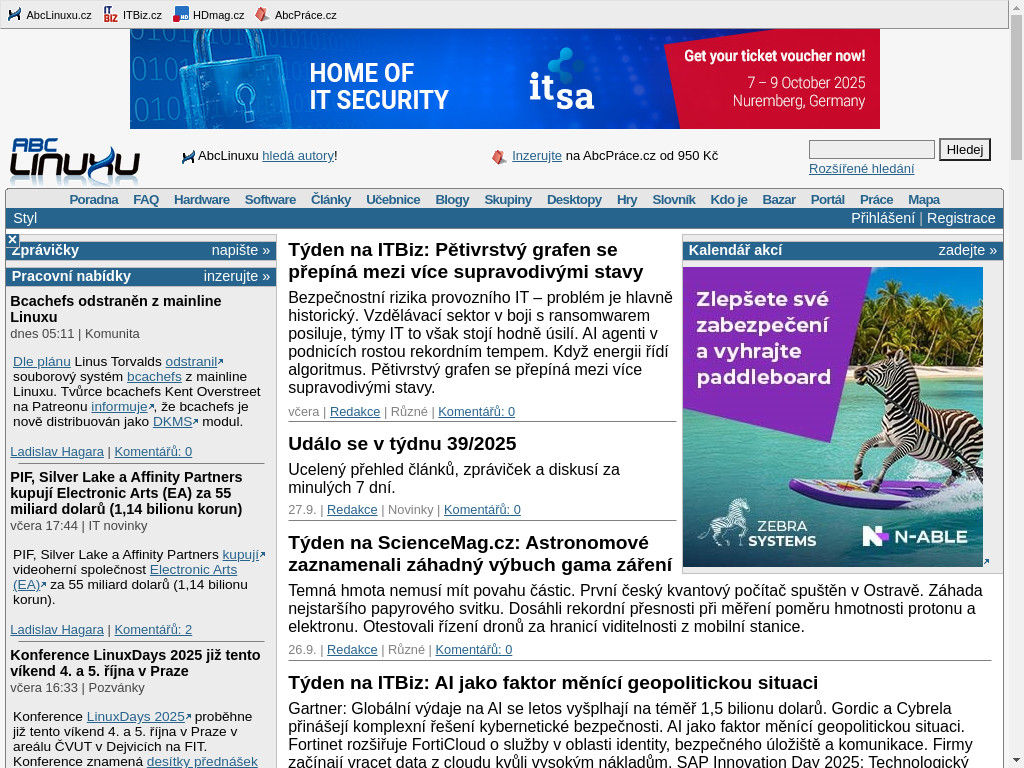Click the 'Dle plánu' link
This screenshot has width=1024, height=768.
pos(42,361)
